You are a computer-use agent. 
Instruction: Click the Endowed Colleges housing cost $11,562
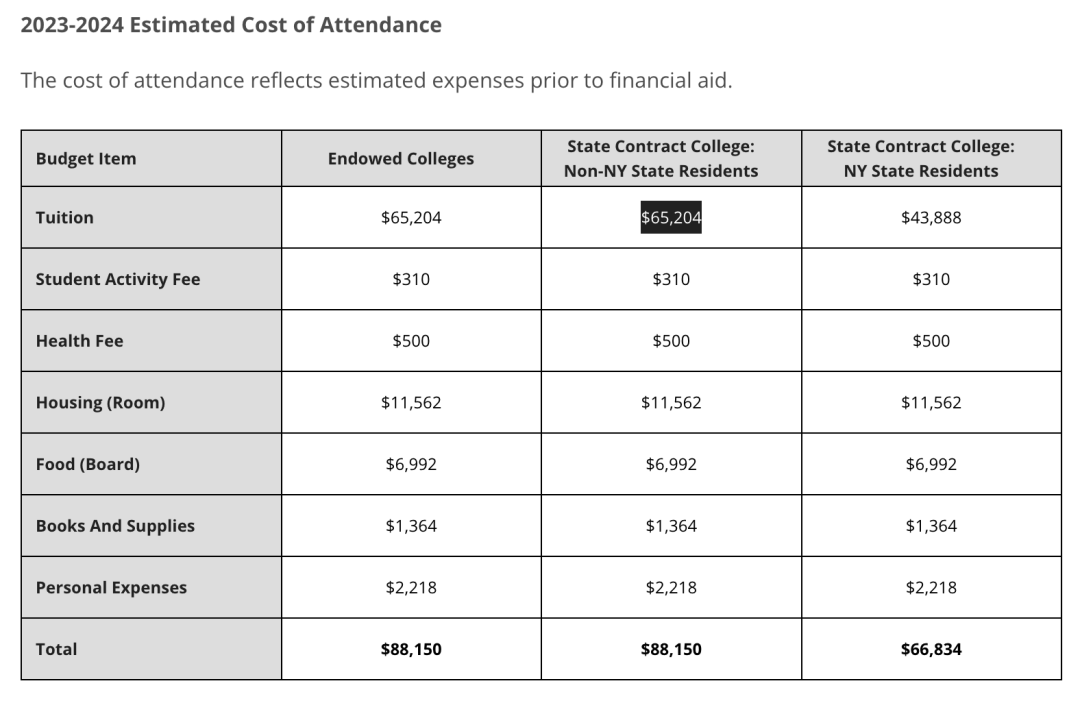pos(411,403)
